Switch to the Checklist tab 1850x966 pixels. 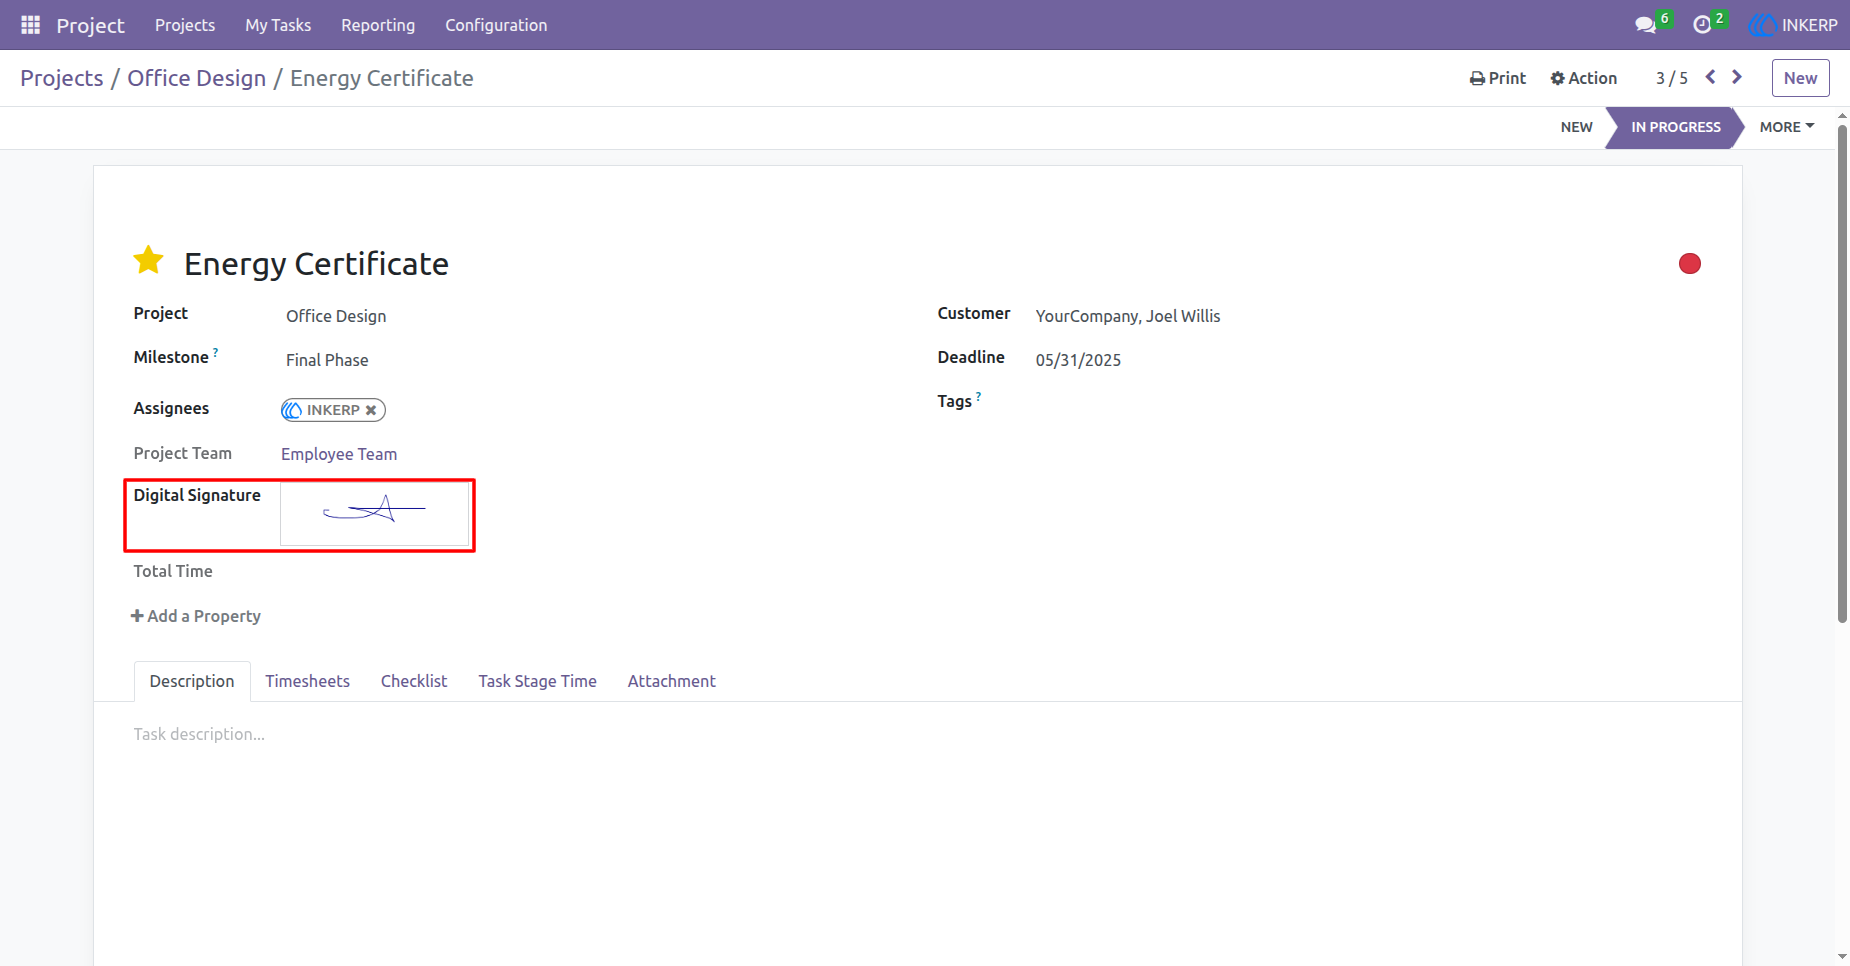(414, 681)
